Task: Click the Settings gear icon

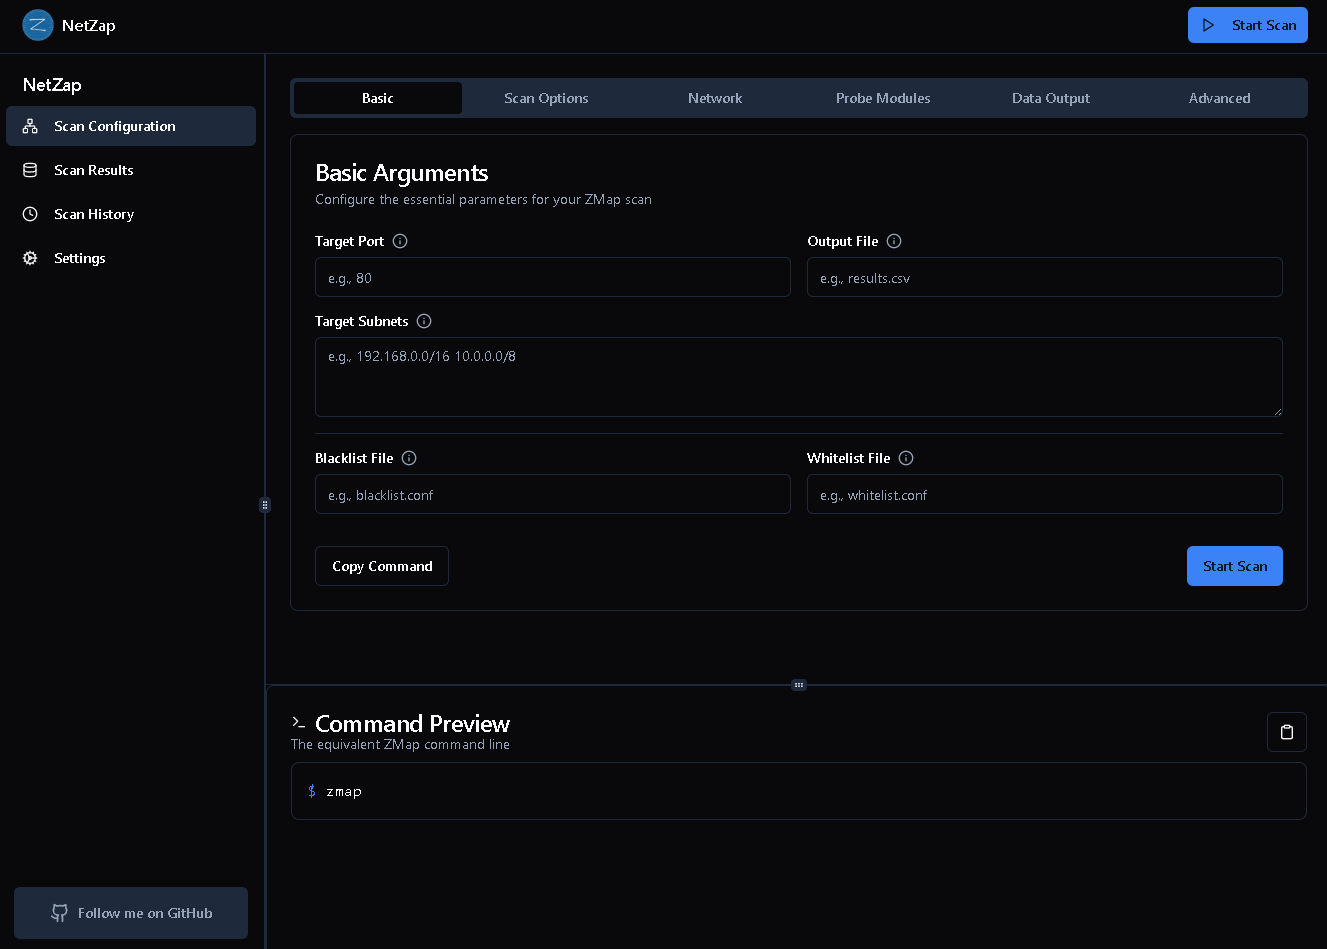Action: [30, 258]
